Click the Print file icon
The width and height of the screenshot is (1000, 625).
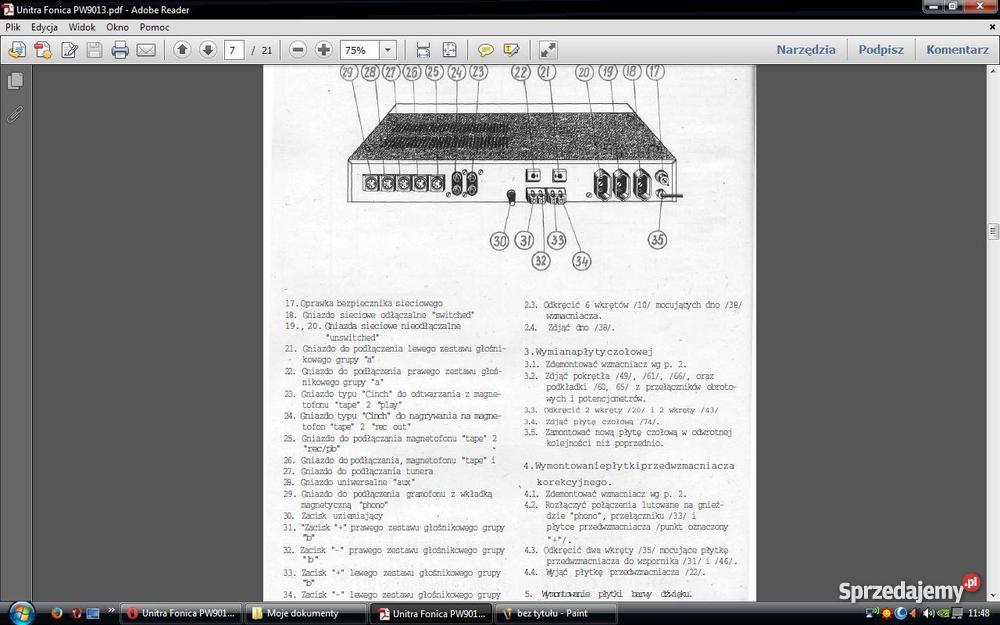(x=120, y=50)
